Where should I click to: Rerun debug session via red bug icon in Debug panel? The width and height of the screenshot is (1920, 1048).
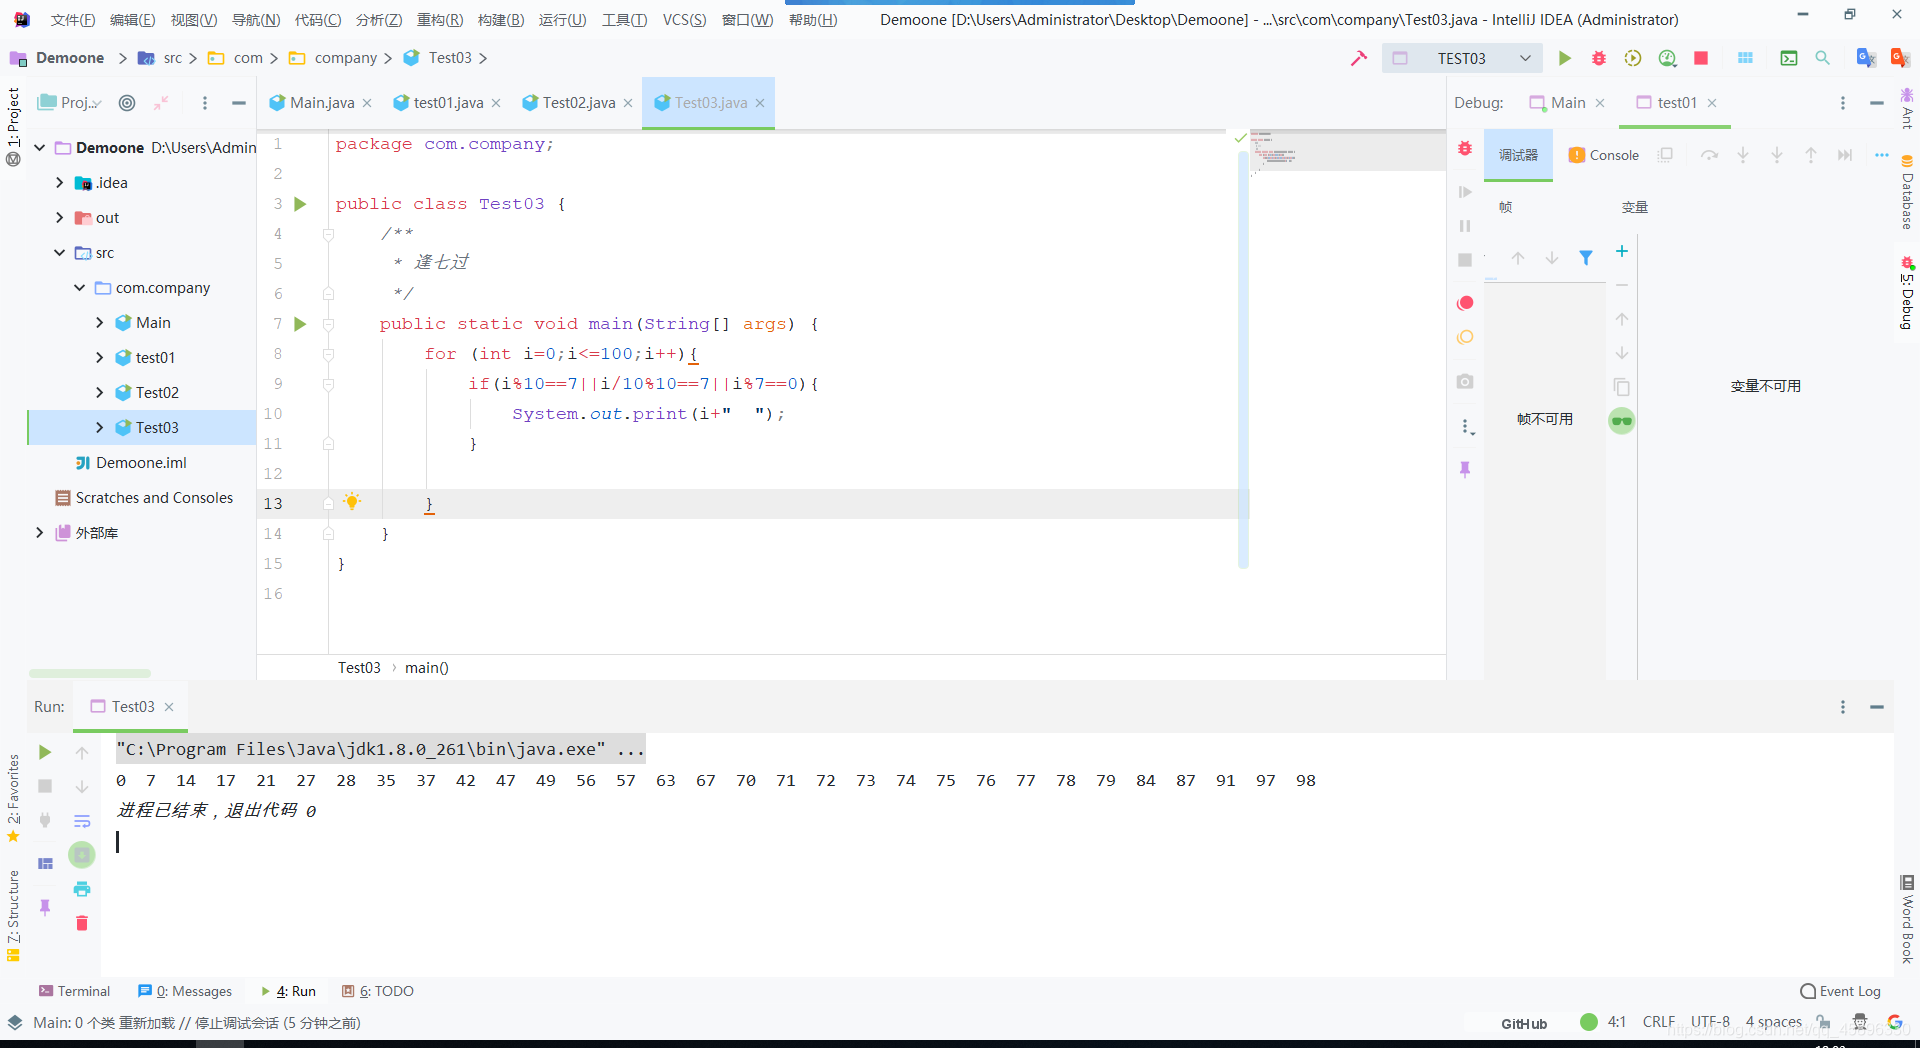pyautogui.click(x=1465, y=148)
